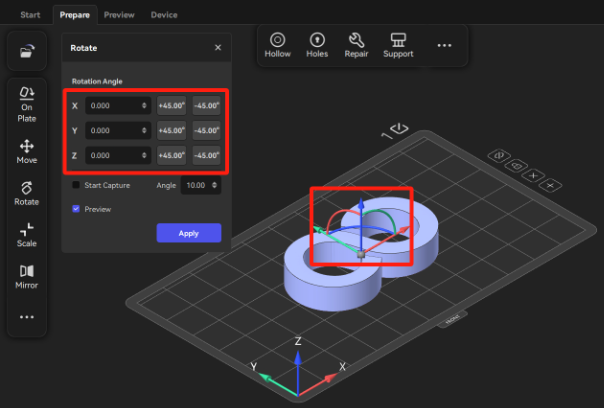The width and height of the screenshot is (604, 408).
Task: Uncheck the Preview checkbox
Action: (77, 209)
